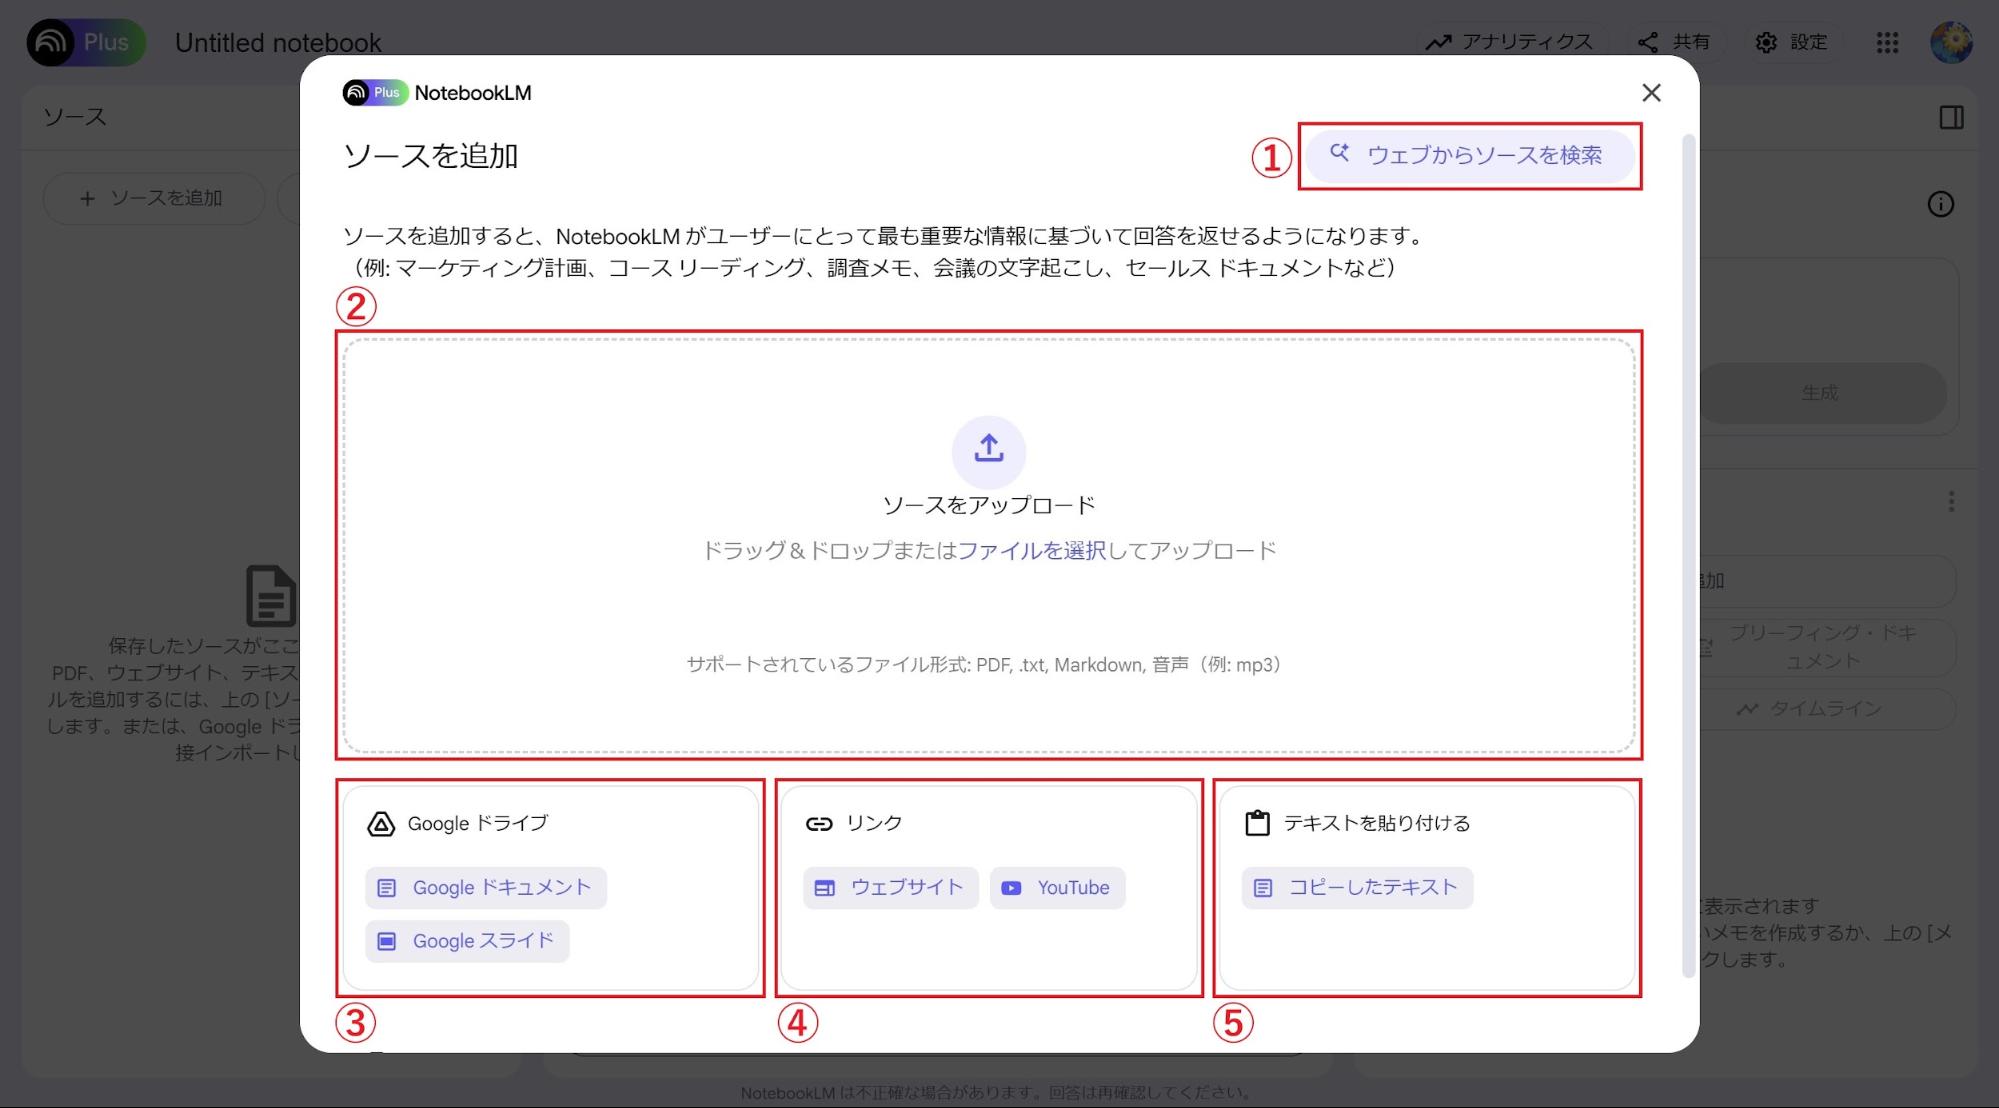Select the Google スライド chip

click(467, 941)
